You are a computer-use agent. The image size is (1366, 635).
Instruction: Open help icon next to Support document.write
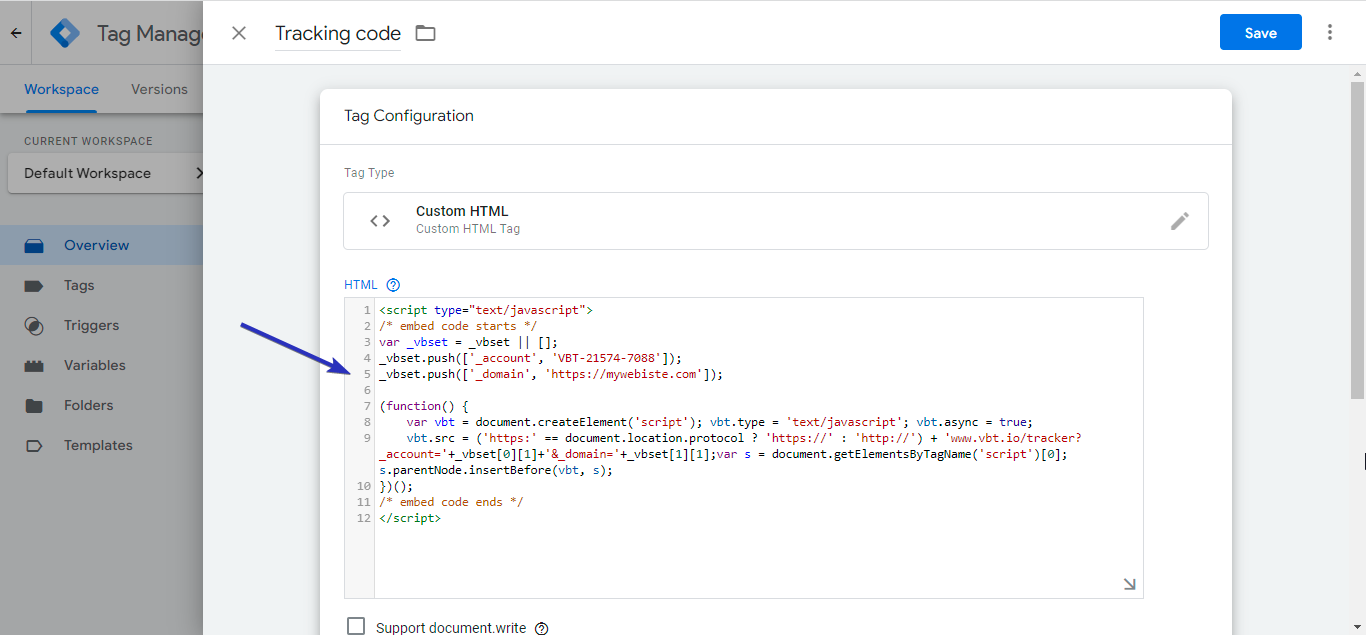click(542, 628)
